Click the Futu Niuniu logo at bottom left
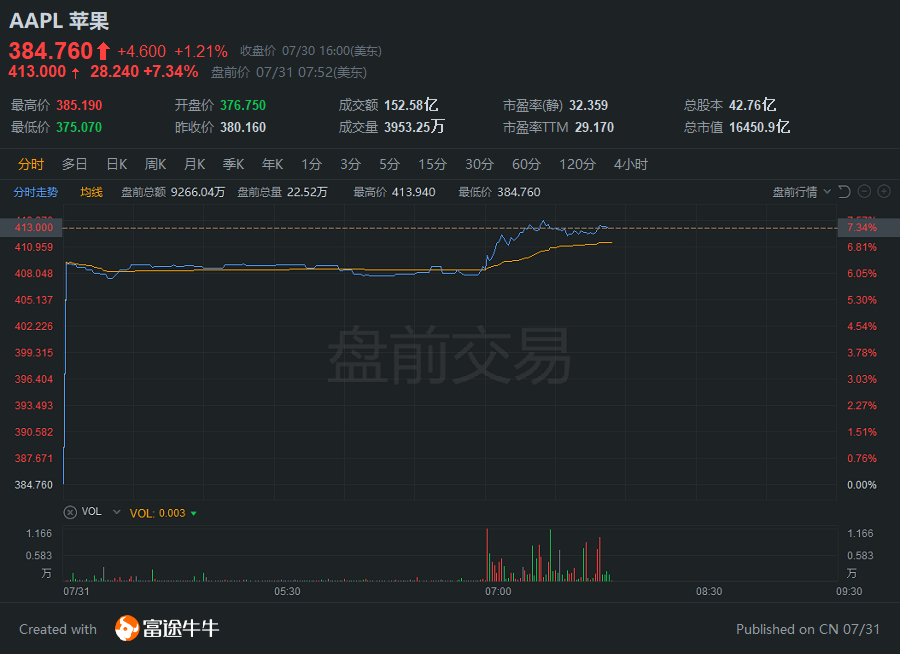 pyautogui.click(x=166, y=630)
